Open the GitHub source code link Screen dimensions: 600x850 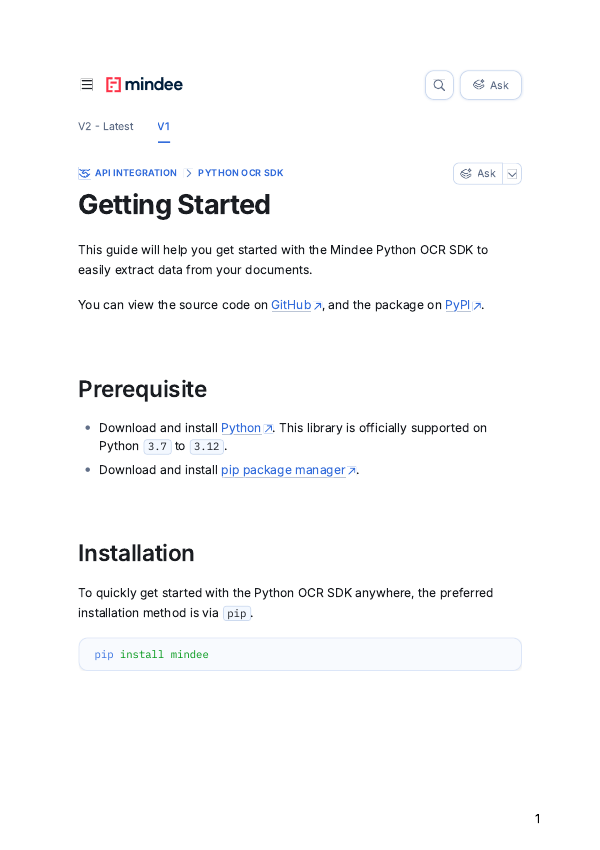291,305
